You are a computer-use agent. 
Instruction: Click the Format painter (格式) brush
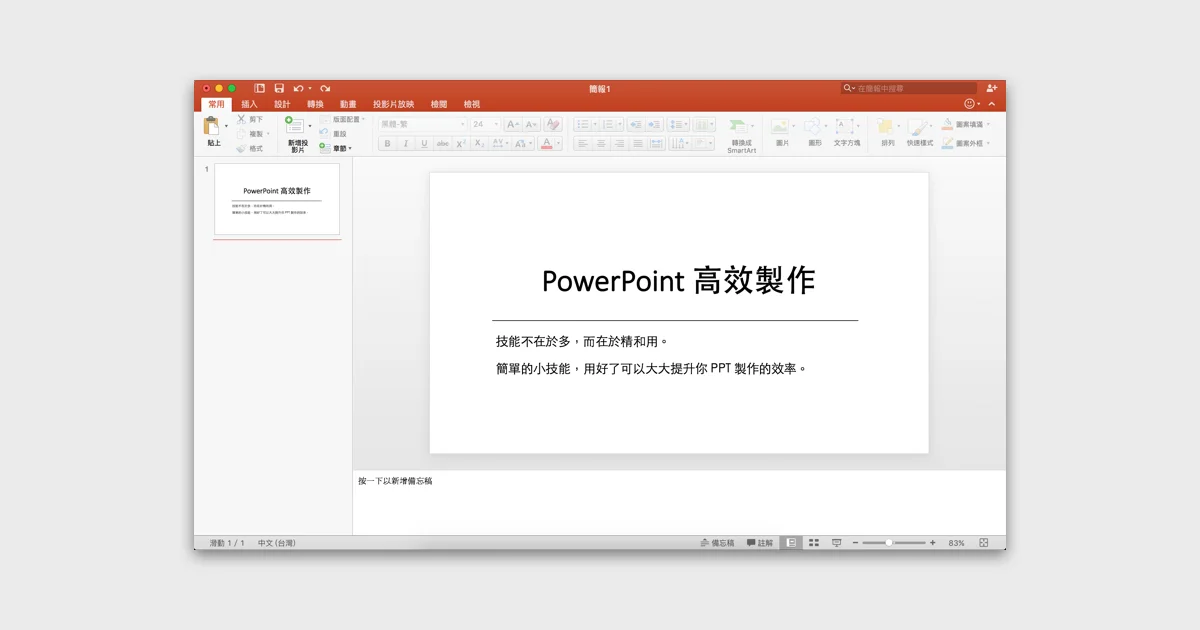pos(241,148)
